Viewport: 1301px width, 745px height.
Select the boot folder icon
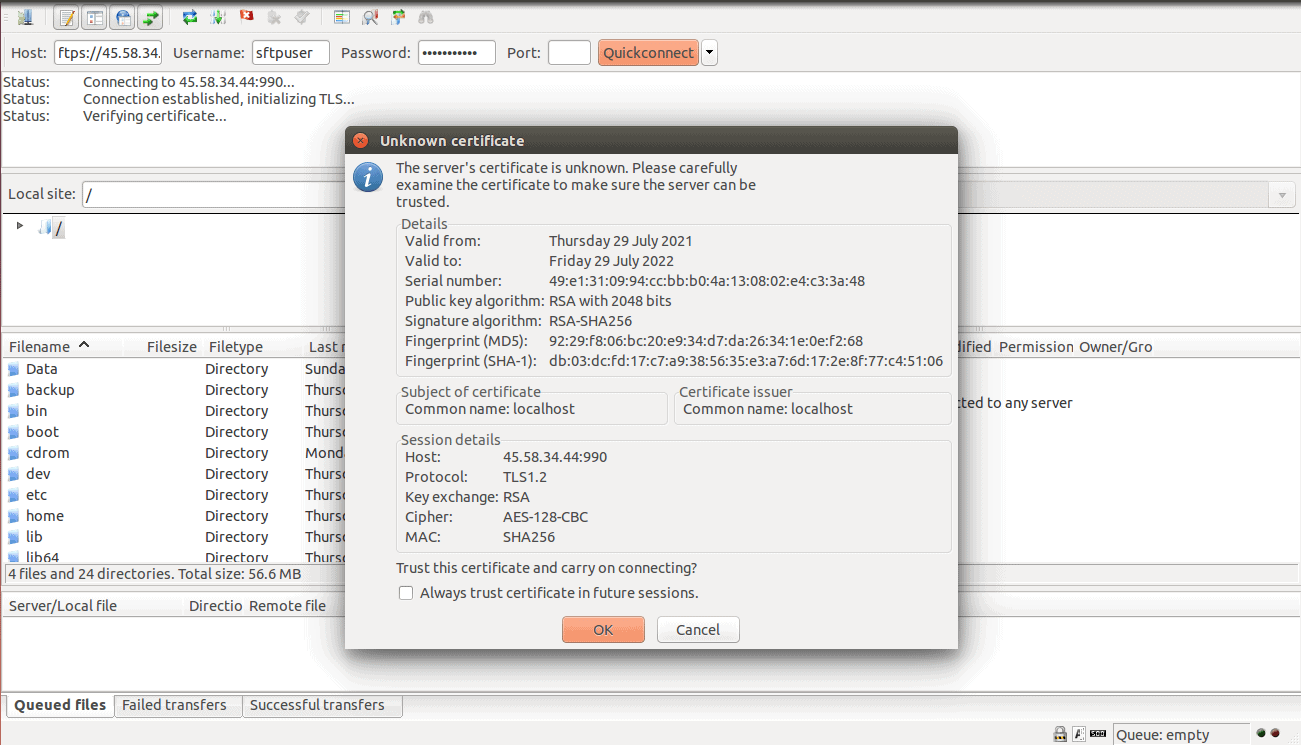[x=14, y=432]
